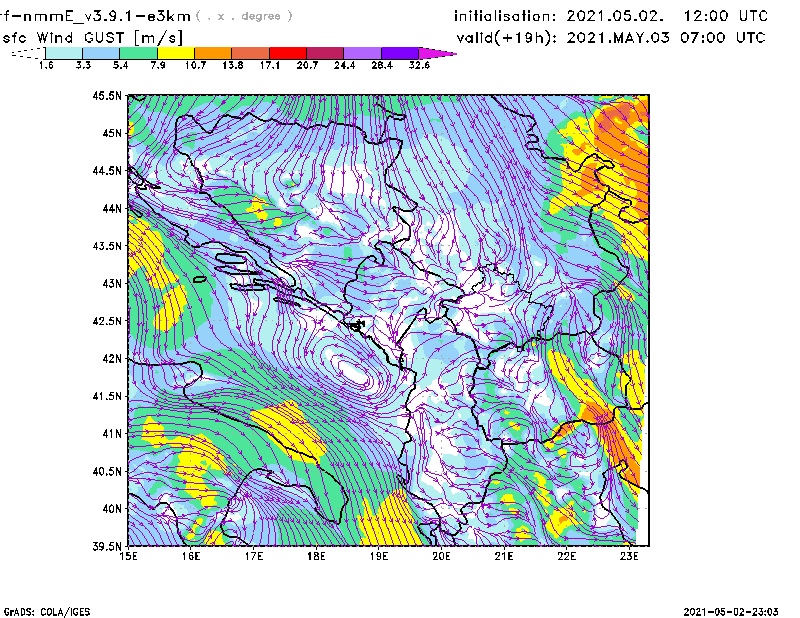Image resolution: width=800 pixels, height=618 pixels.
Task: Click the light cyan 1.6–3.3 legend swatch
Action: point(64,53)
